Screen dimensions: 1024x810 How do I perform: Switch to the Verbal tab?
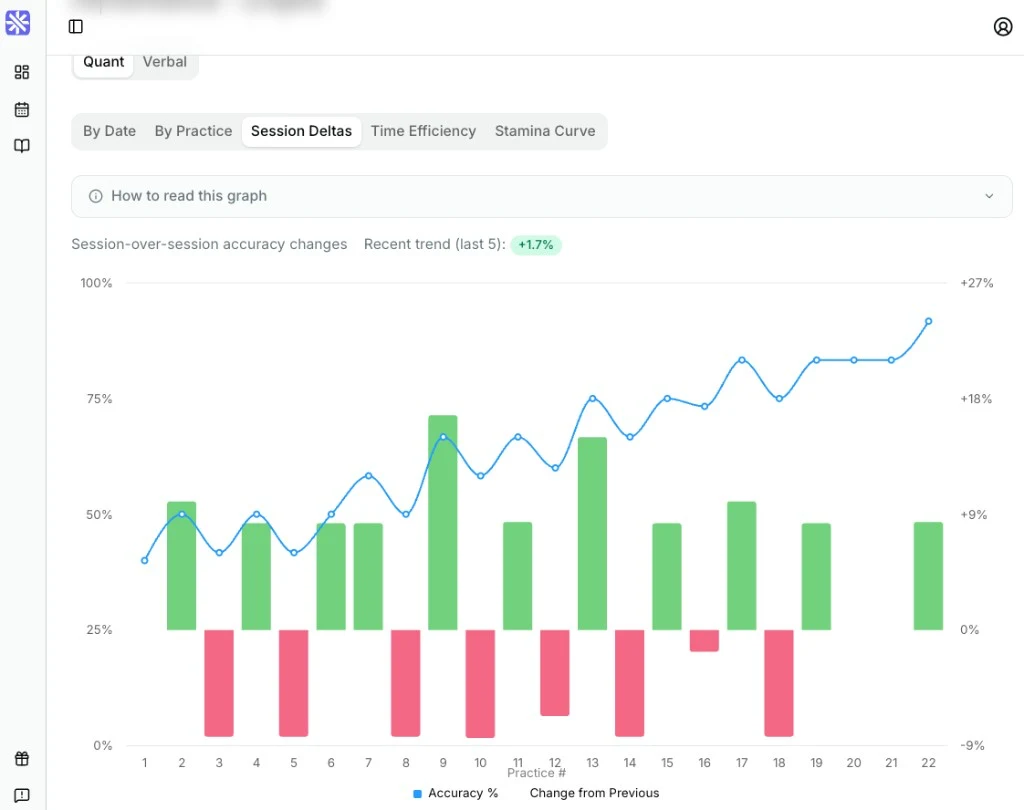coord(165,62)
